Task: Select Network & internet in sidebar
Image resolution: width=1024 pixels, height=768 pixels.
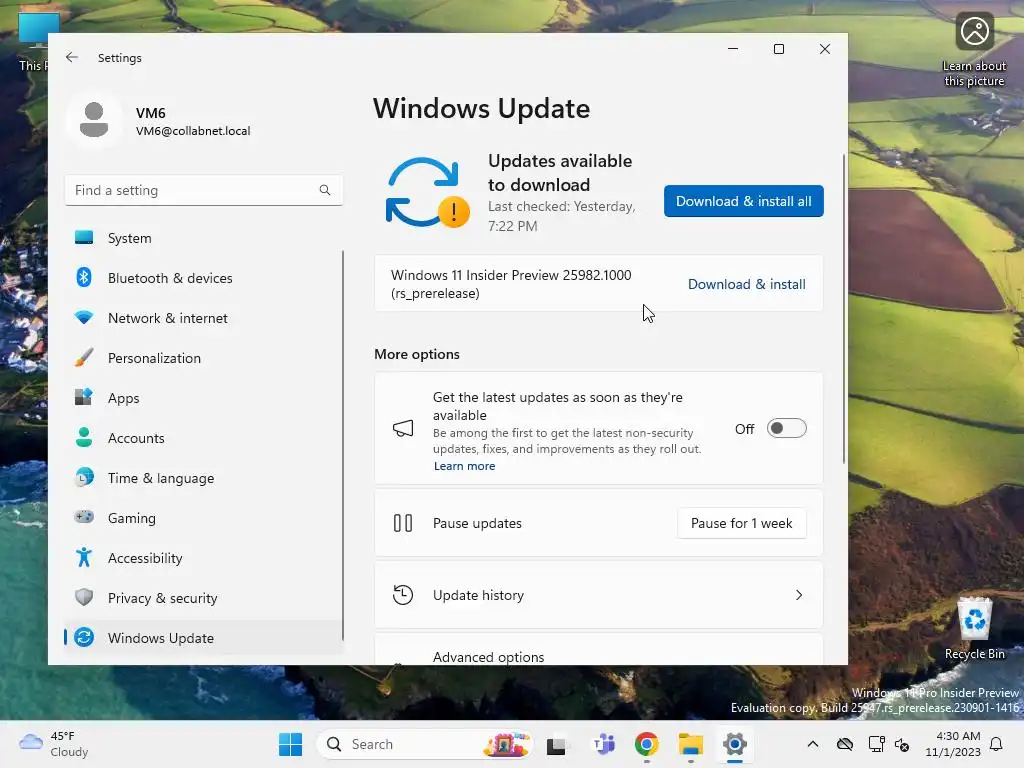Action: pyautogui.click(x=204, y=317)
